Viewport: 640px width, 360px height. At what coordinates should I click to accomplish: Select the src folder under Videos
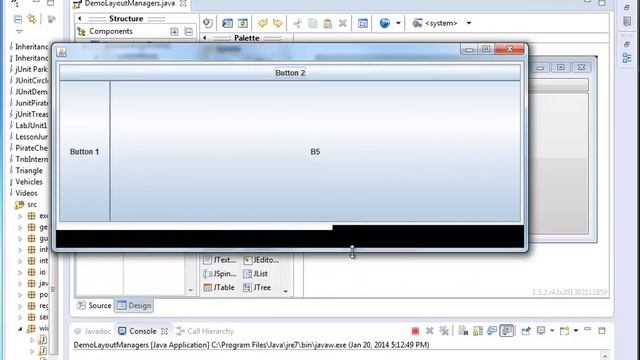[26, 204]
